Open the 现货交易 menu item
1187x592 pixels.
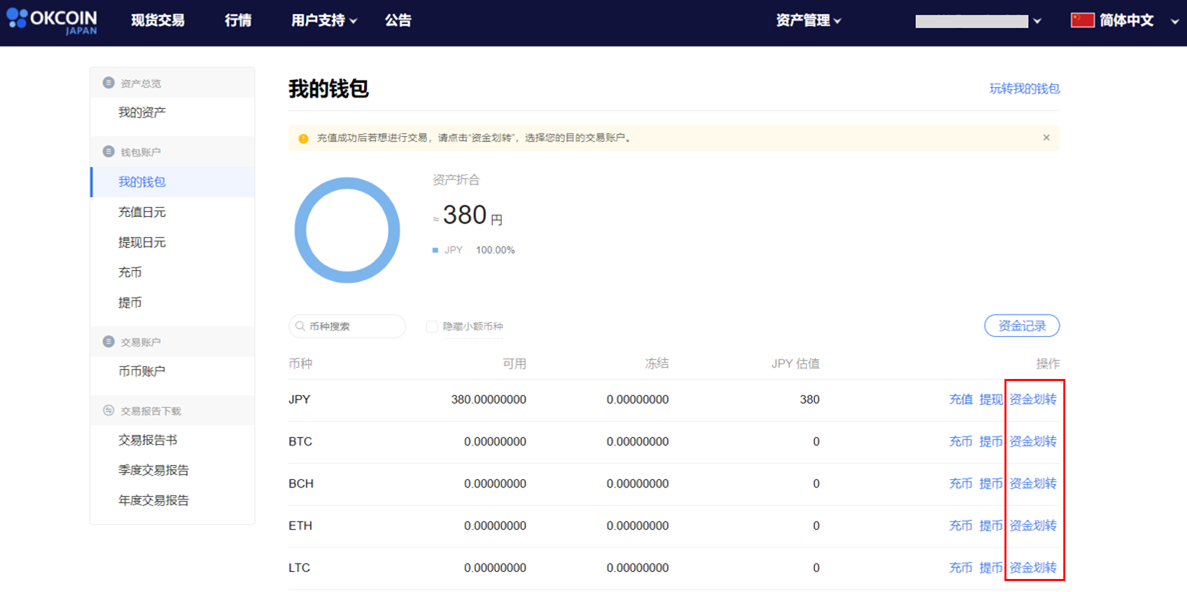click(157, 21)
